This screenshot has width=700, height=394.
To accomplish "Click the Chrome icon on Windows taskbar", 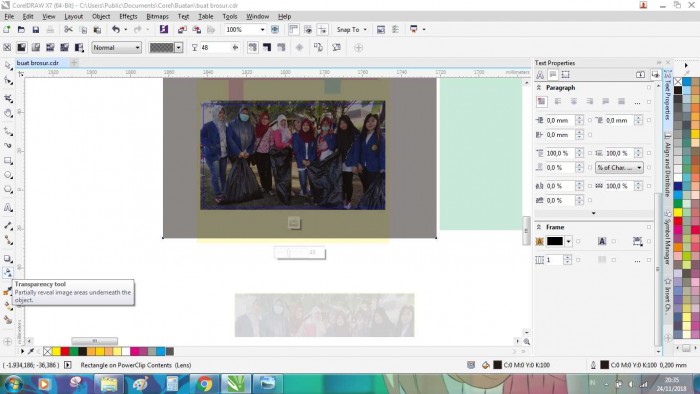I will pyautogui.click(x=205, y=384).
